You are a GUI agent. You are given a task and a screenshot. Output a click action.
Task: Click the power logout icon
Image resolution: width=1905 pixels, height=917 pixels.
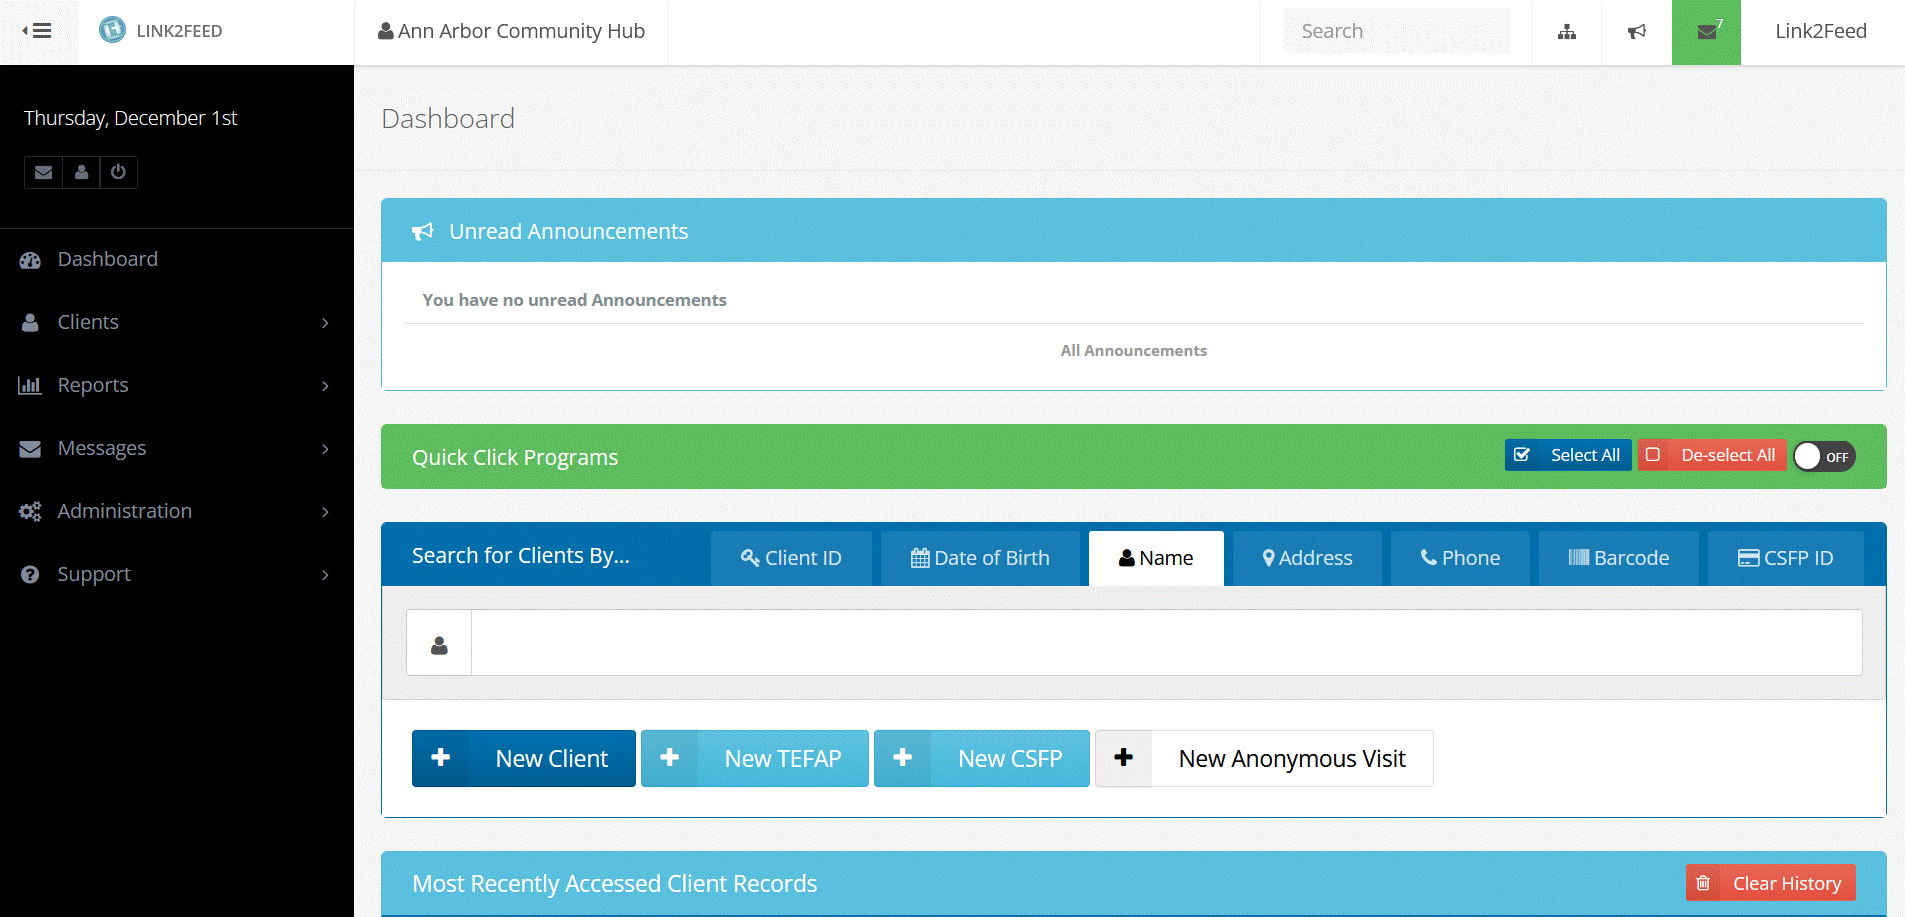pos(118,172)
